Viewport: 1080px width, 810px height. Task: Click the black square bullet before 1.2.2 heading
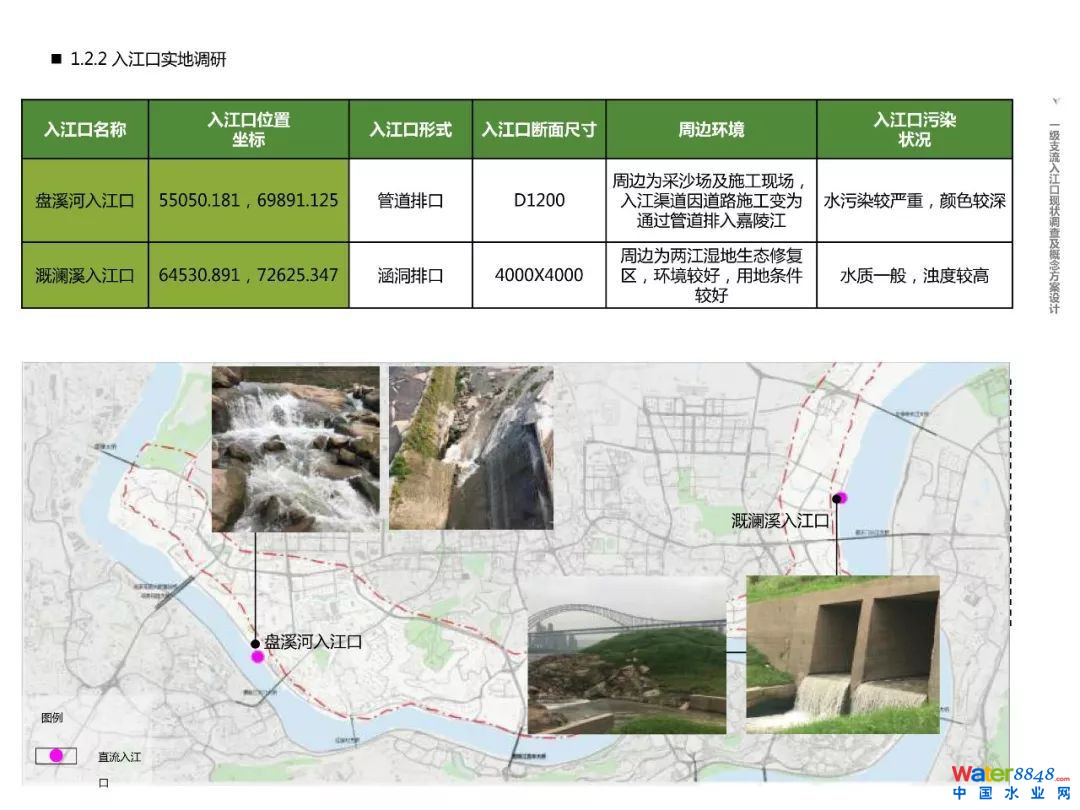pos(56,59)
